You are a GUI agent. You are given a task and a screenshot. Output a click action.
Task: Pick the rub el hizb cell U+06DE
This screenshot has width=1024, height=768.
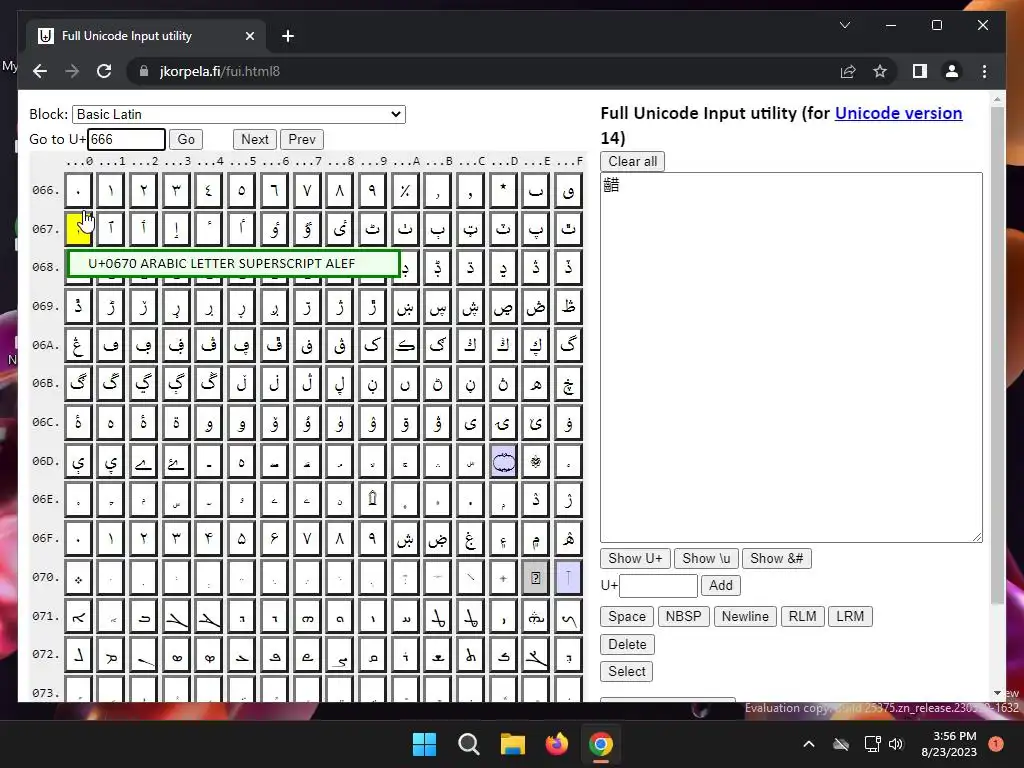(536, 462)
